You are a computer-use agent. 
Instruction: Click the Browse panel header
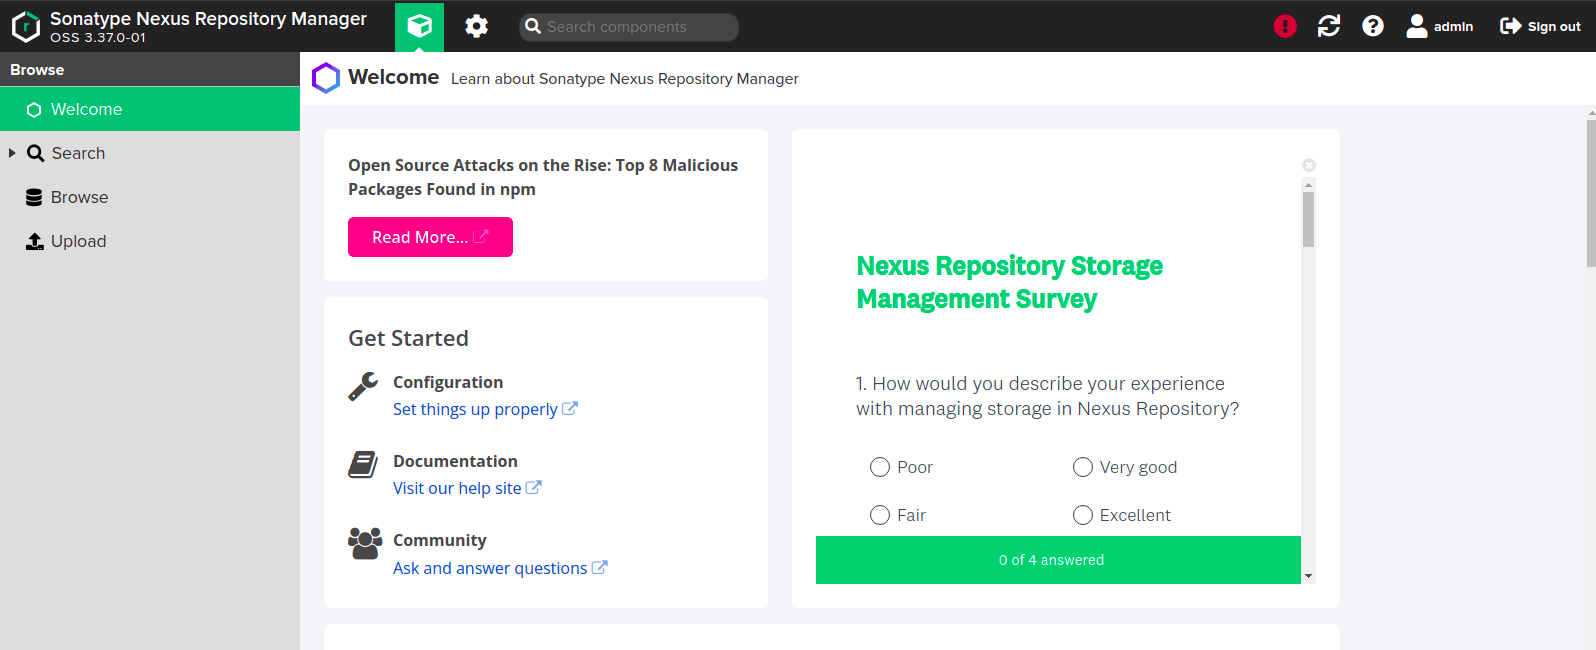pos(150,70)
